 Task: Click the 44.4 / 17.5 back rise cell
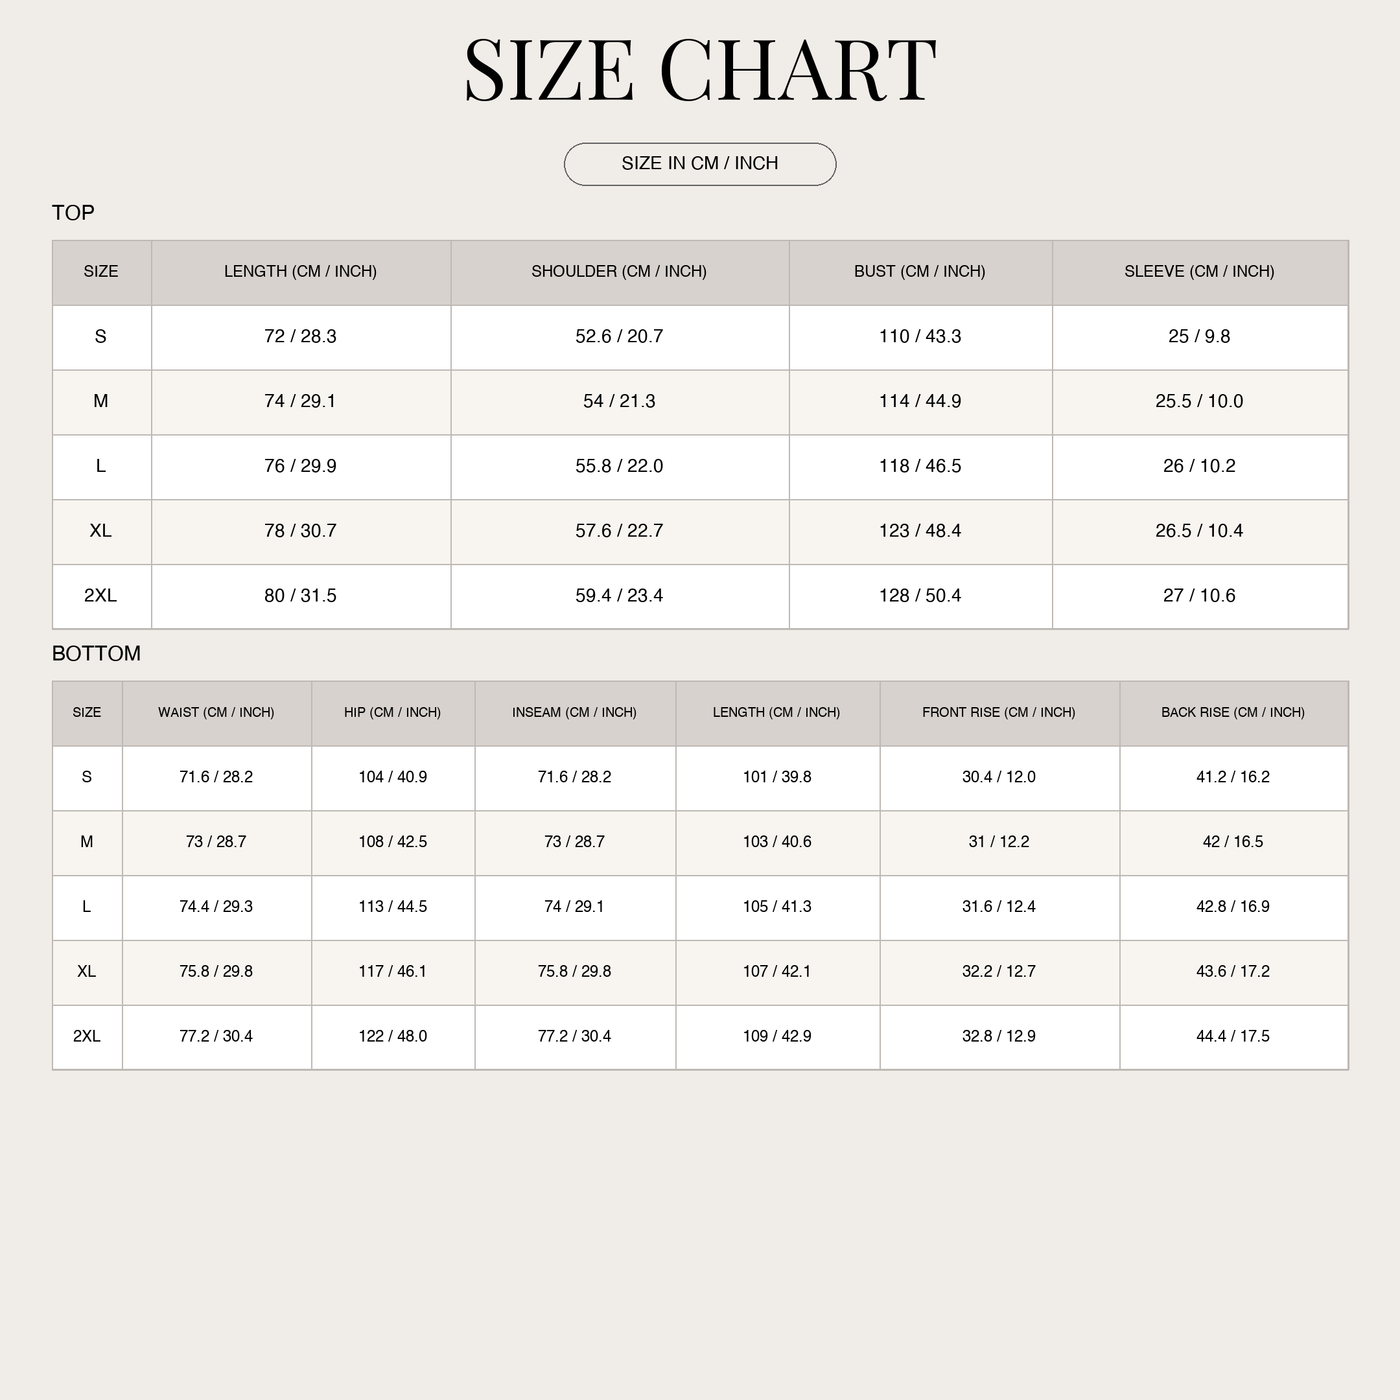coord(1234,1037)
